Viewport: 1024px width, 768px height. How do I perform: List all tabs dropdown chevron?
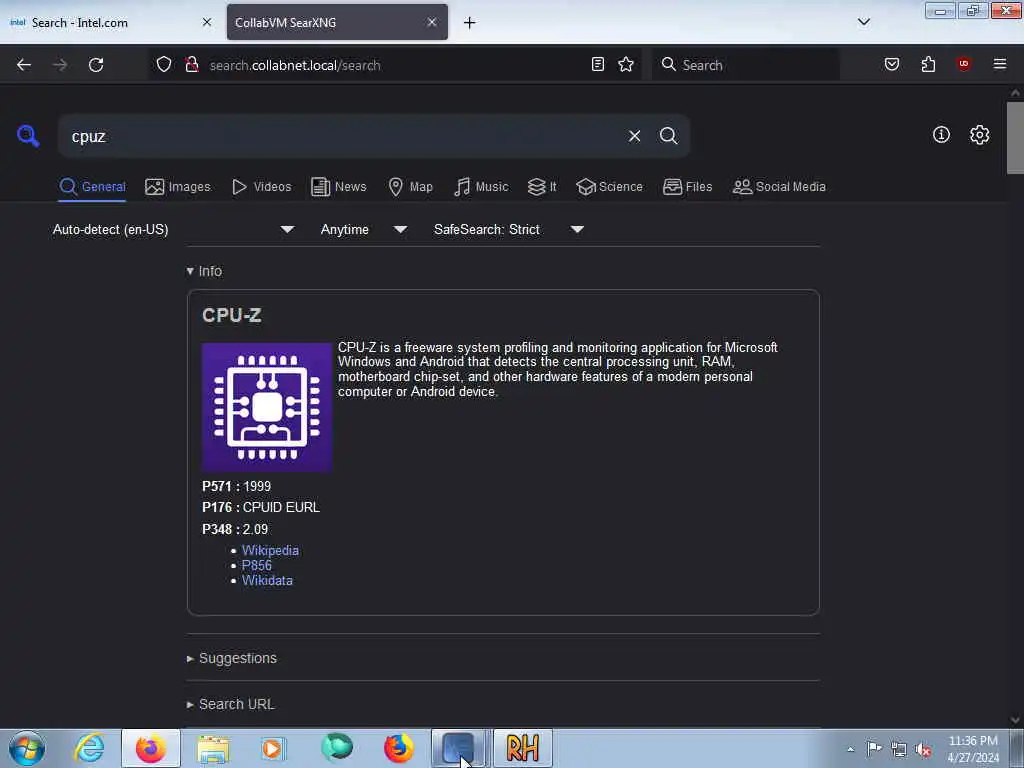point(863,22)
